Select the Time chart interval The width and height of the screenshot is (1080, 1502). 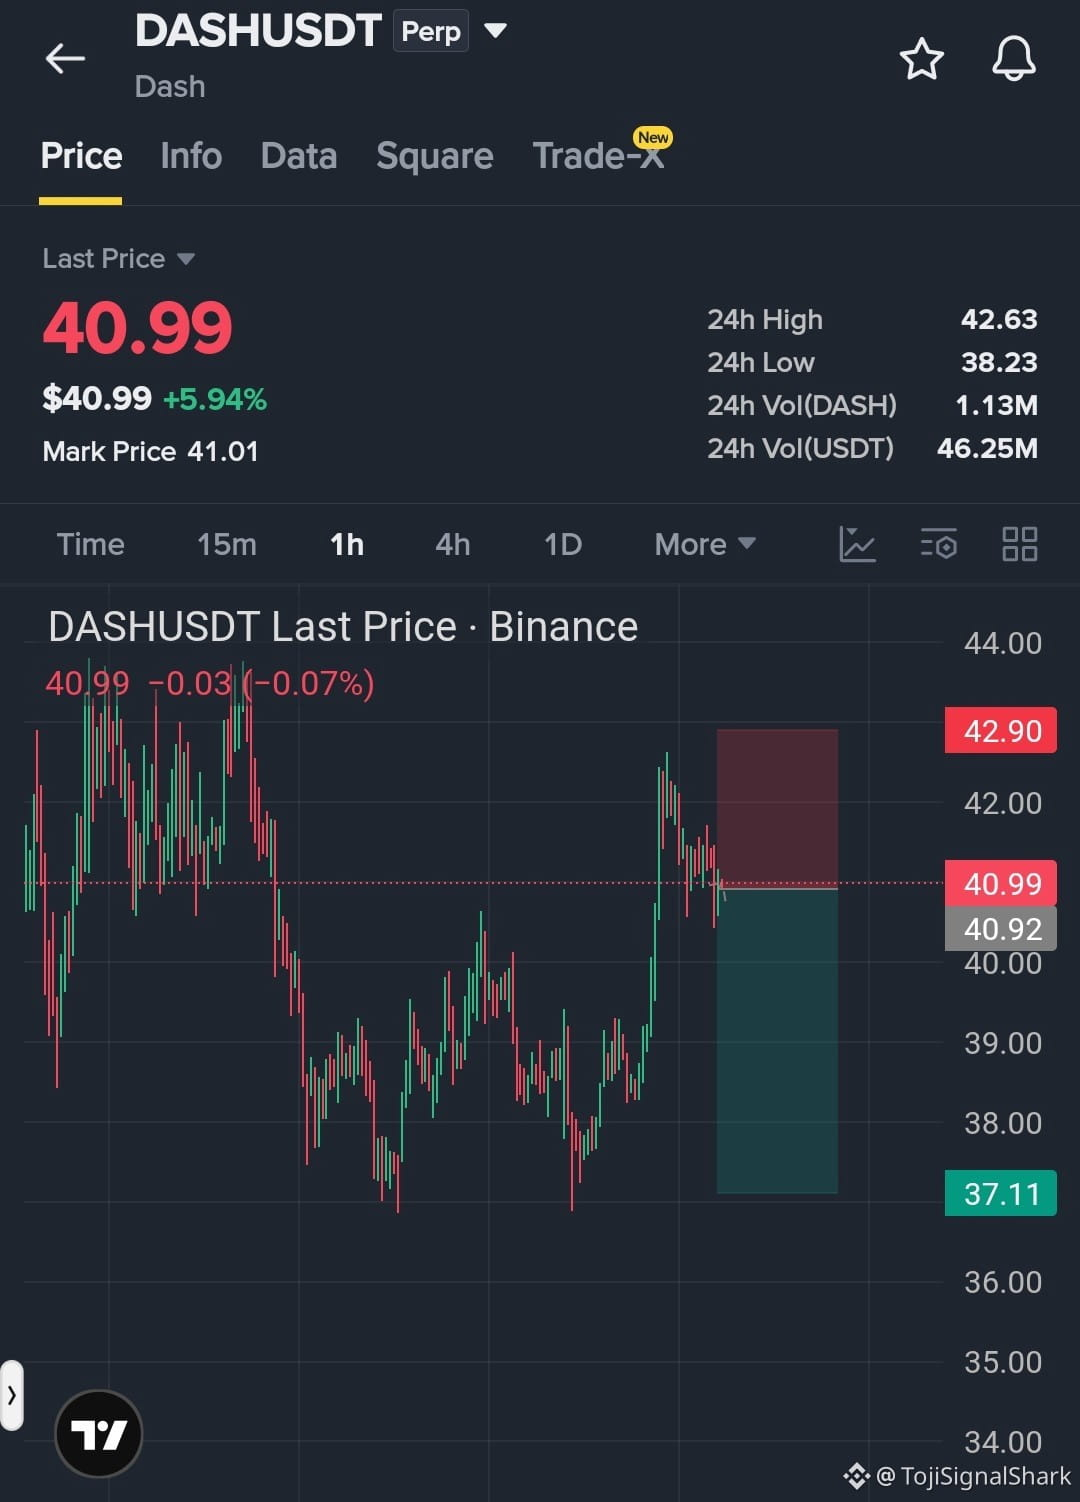click(x=90, y=544)
